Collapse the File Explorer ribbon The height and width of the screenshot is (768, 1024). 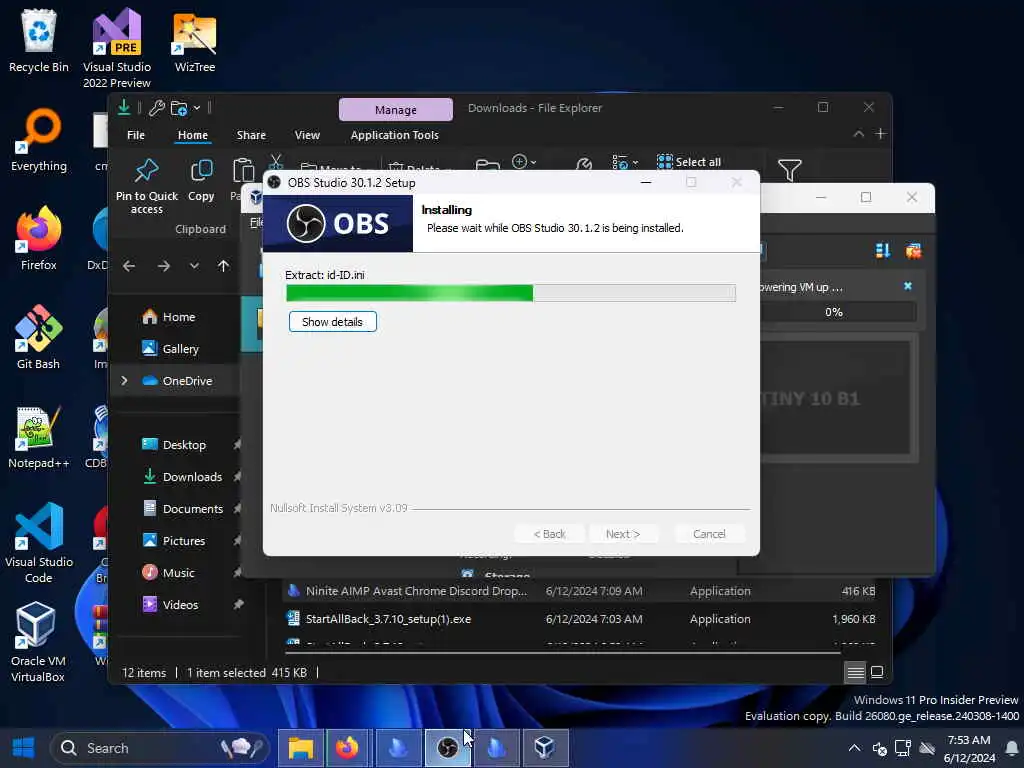[x=858, y=134]
